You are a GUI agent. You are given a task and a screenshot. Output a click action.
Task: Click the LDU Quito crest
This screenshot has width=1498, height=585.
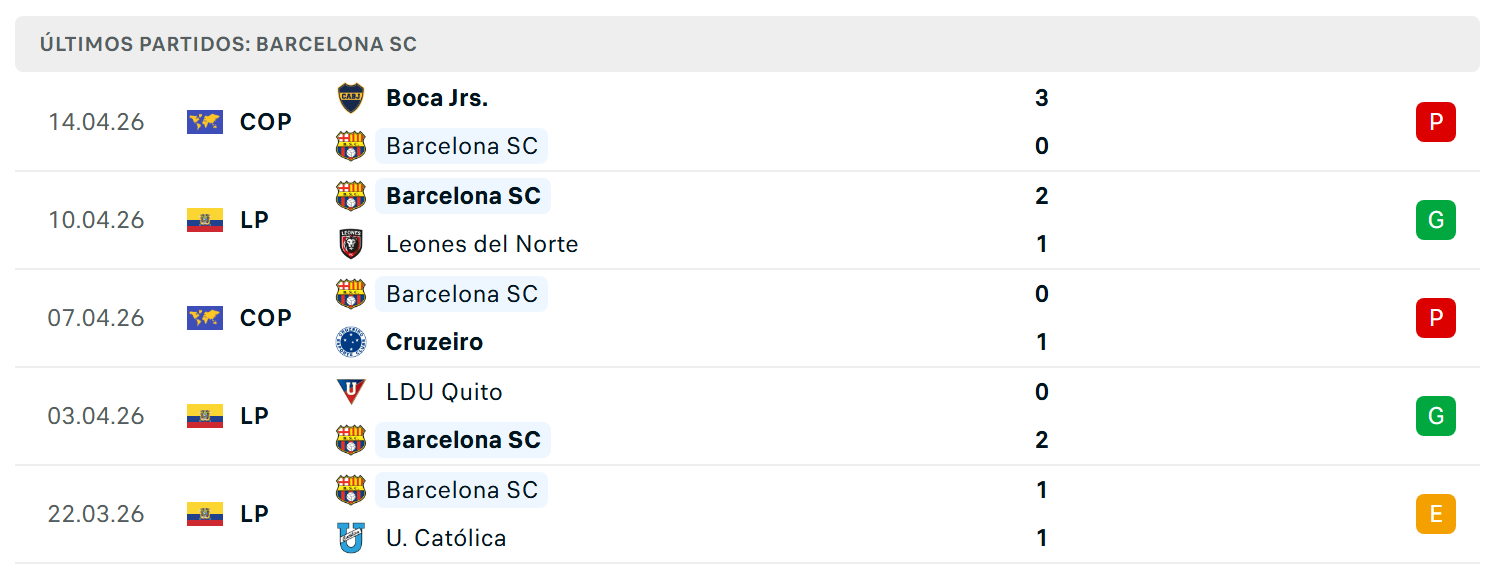point(350,391)
